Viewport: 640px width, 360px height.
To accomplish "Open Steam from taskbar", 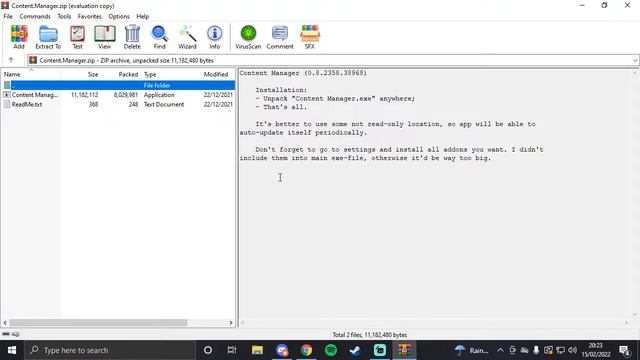I will (355, 350).
